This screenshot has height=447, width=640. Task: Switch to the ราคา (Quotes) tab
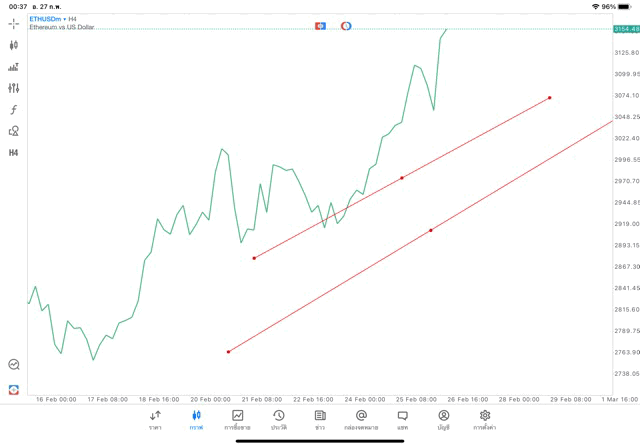[x=155, y=420]
